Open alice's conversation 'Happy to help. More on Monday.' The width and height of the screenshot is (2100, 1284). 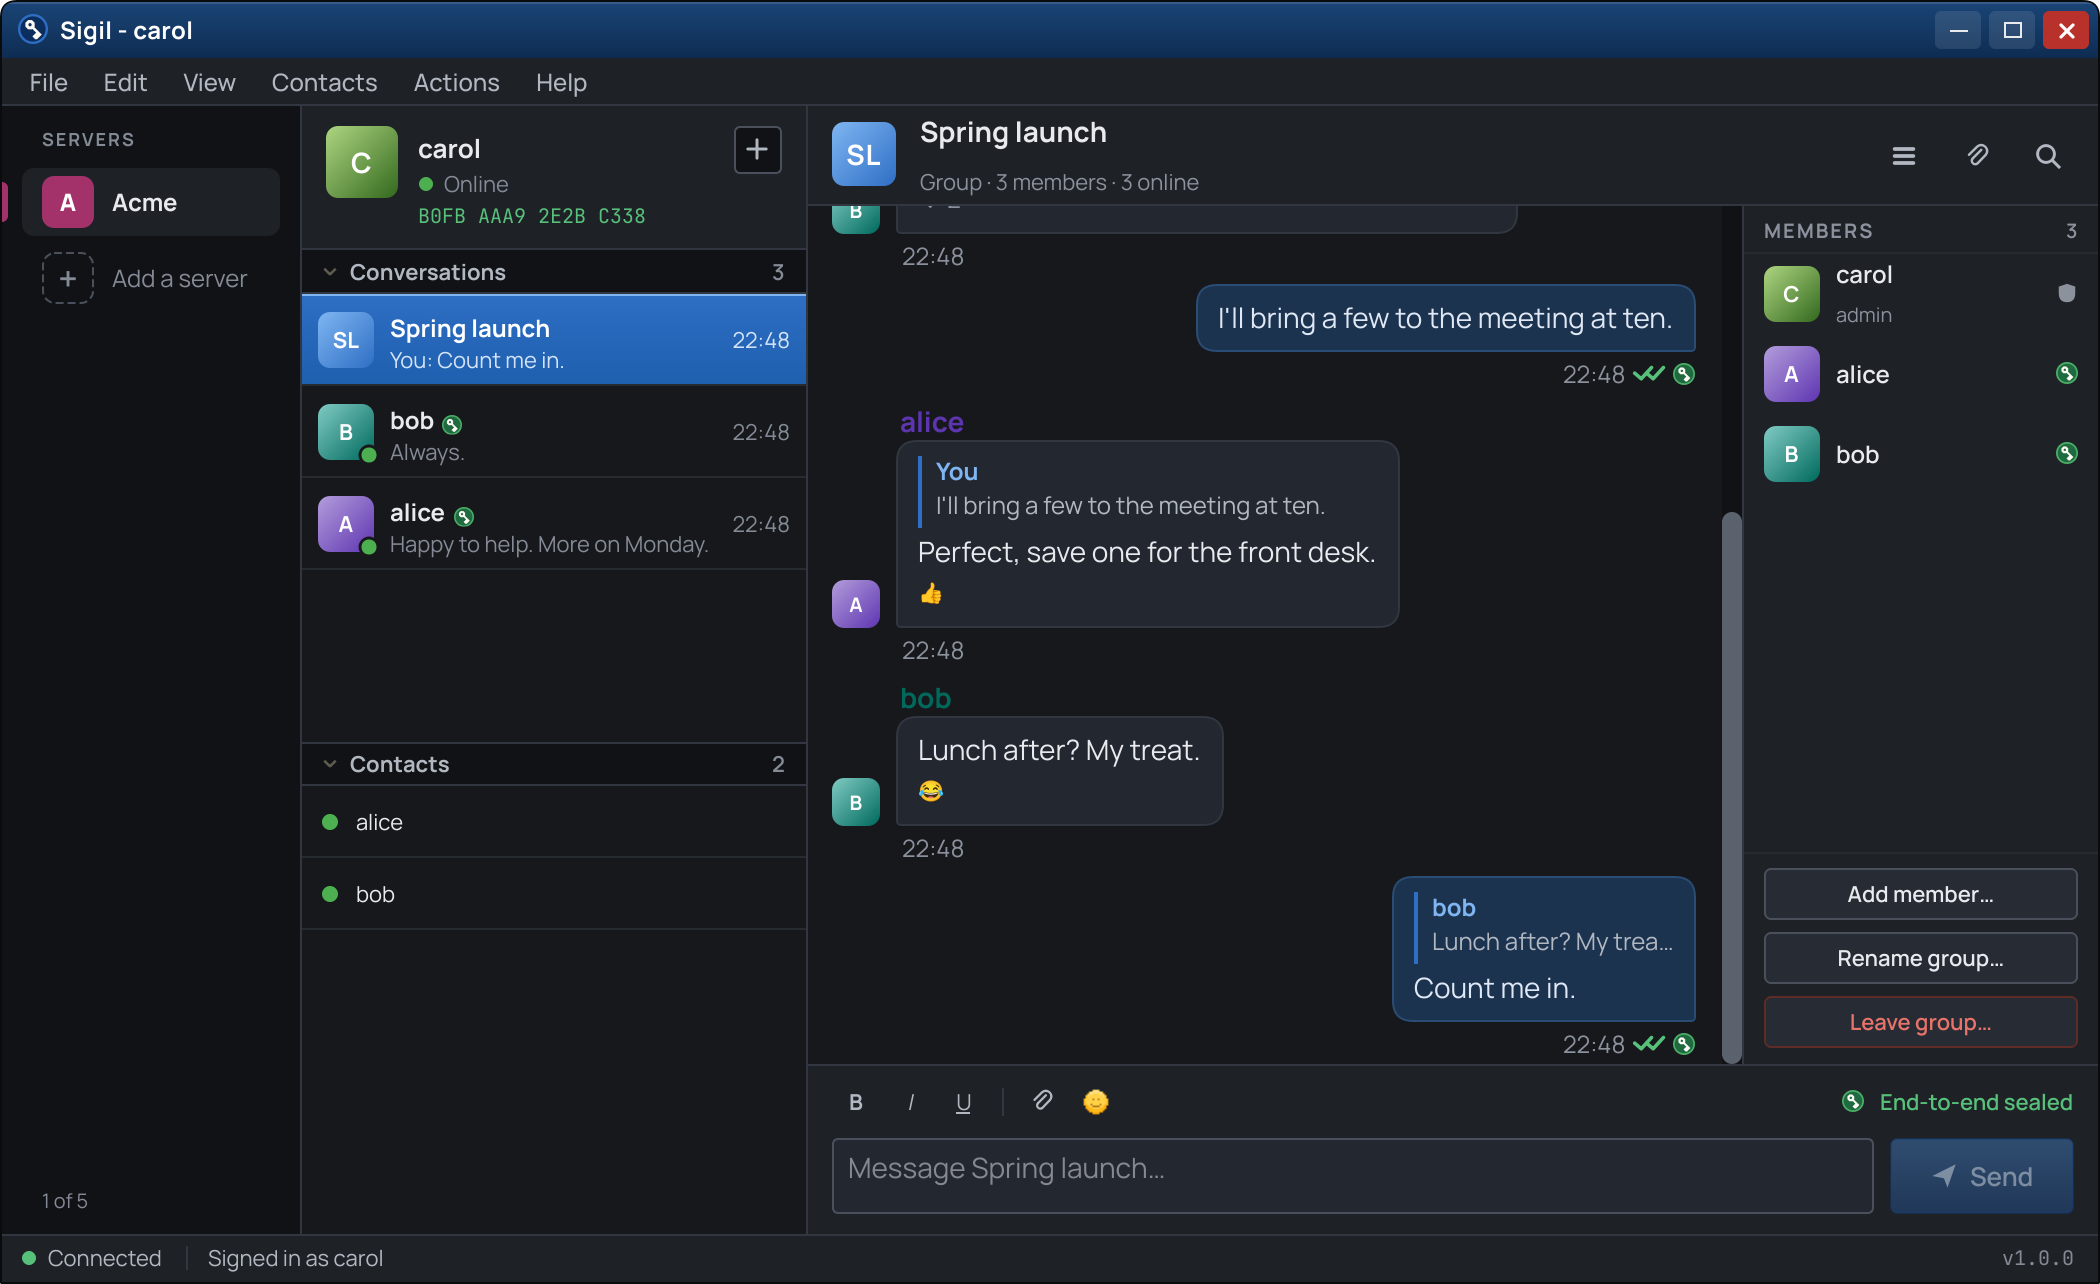[x=554, y=524]
